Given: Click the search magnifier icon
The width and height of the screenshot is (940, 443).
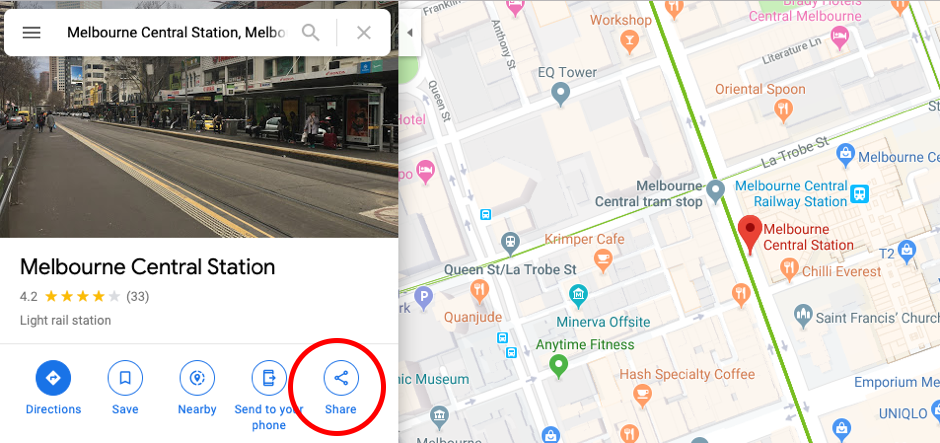Looking at the screenshot, I should click(x=310, y=32).
